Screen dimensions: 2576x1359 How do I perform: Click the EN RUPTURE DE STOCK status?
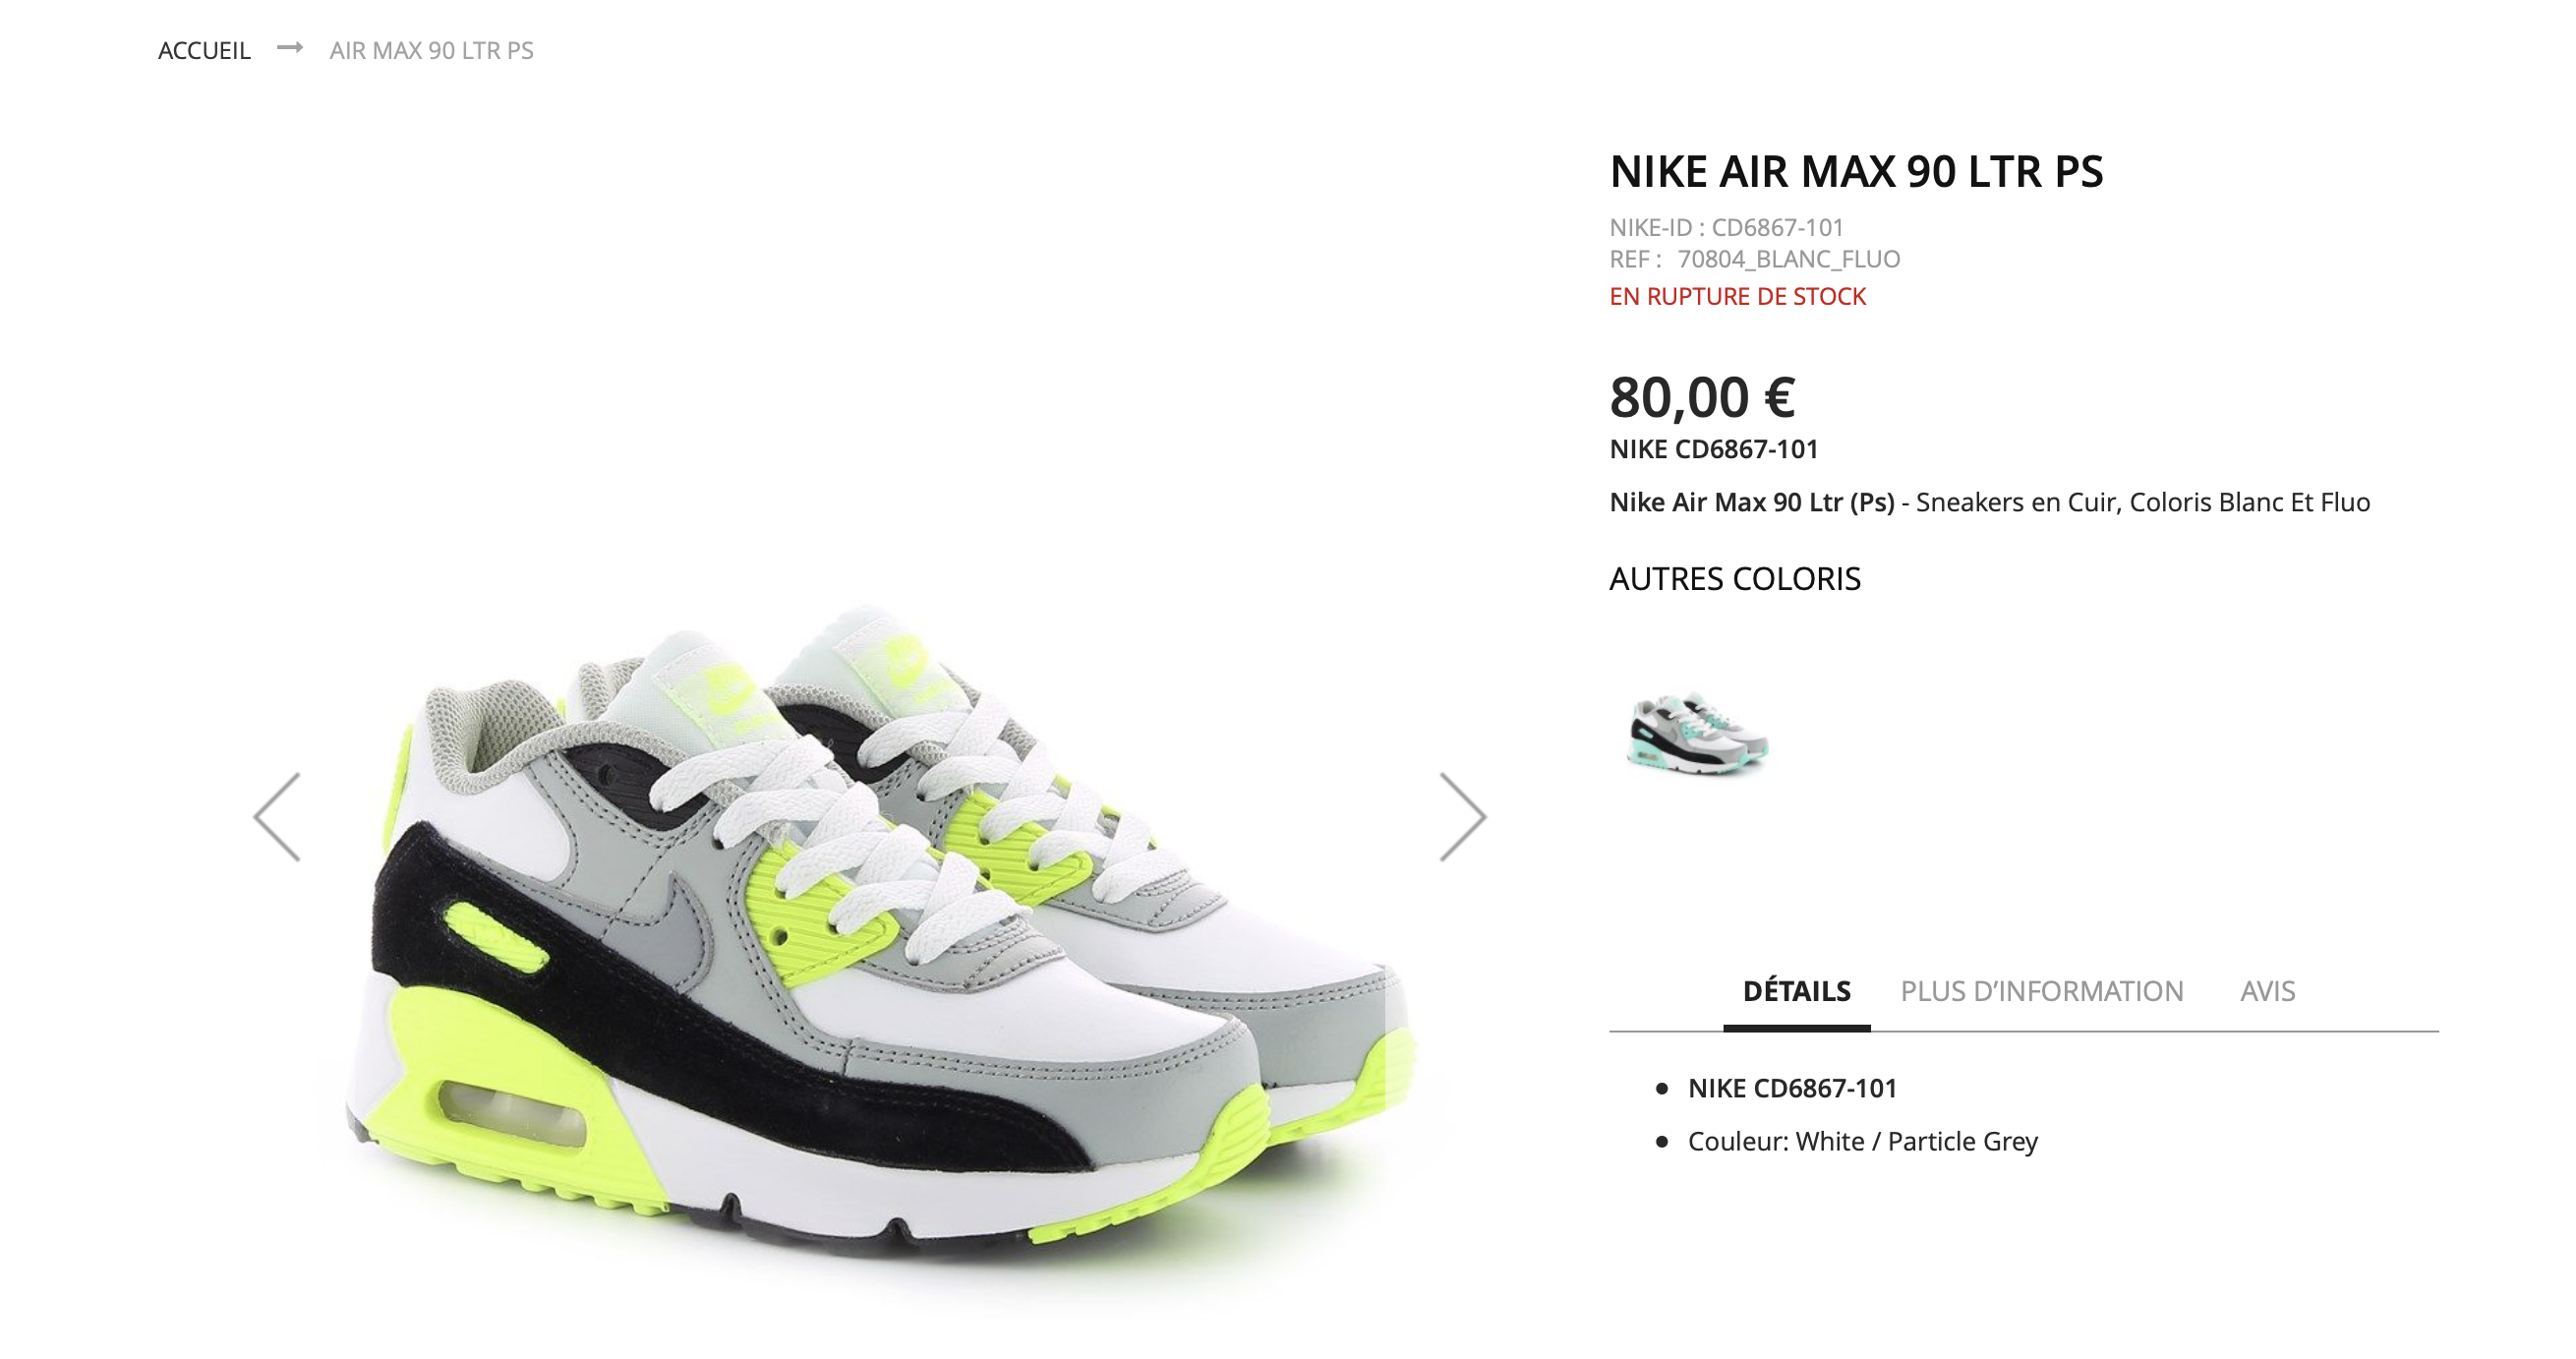pos(1737,296)
